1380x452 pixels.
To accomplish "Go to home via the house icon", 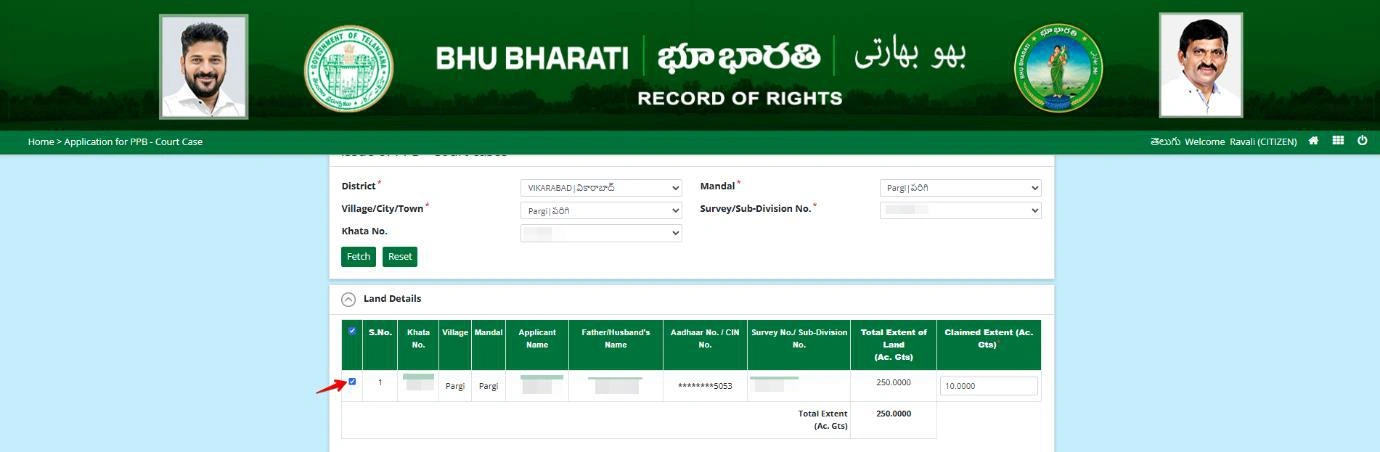I will (1313, 141).
